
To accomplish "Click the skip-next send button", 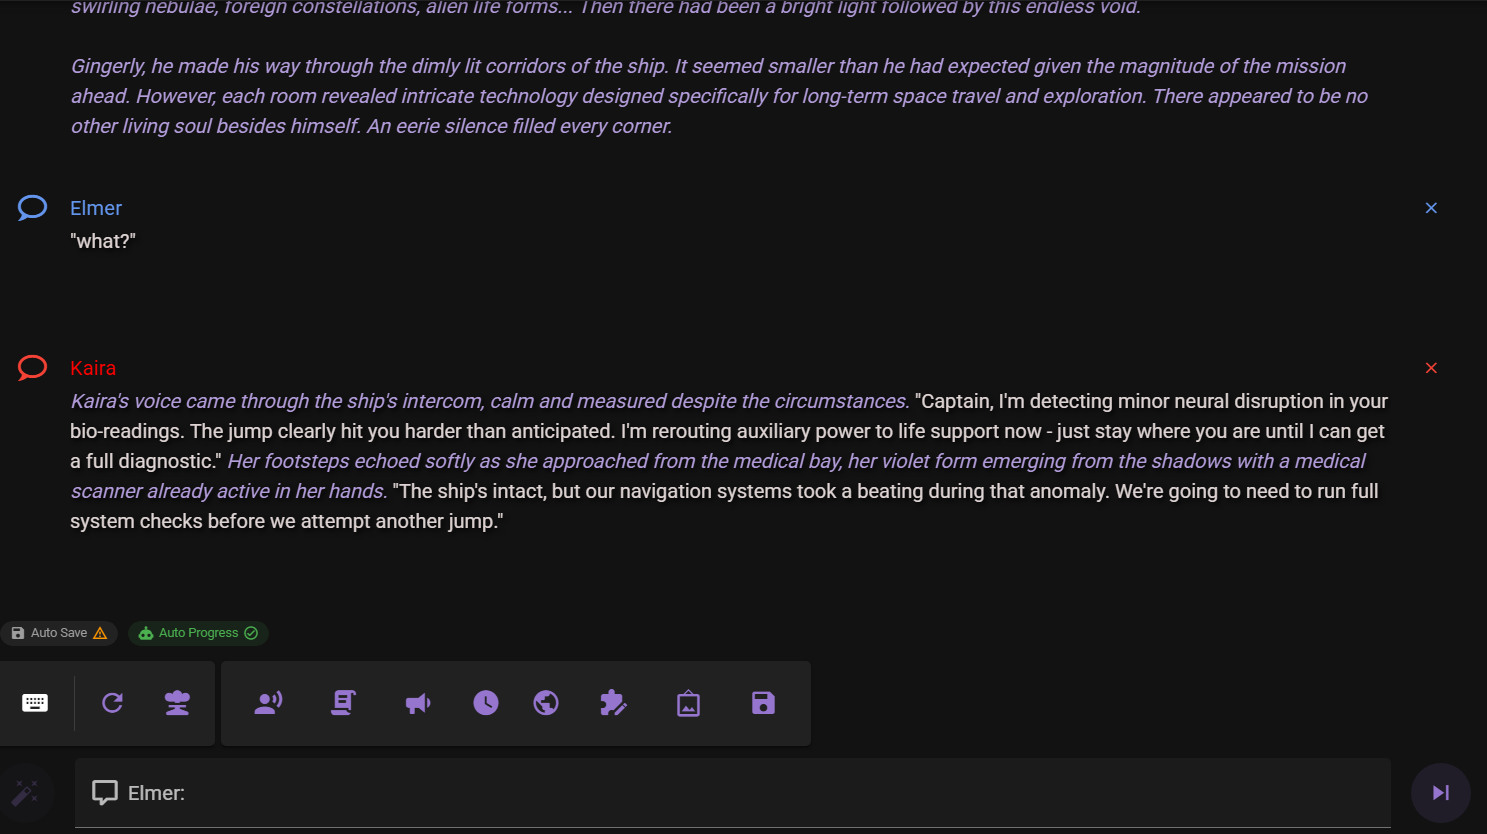I will [1441, 793].
